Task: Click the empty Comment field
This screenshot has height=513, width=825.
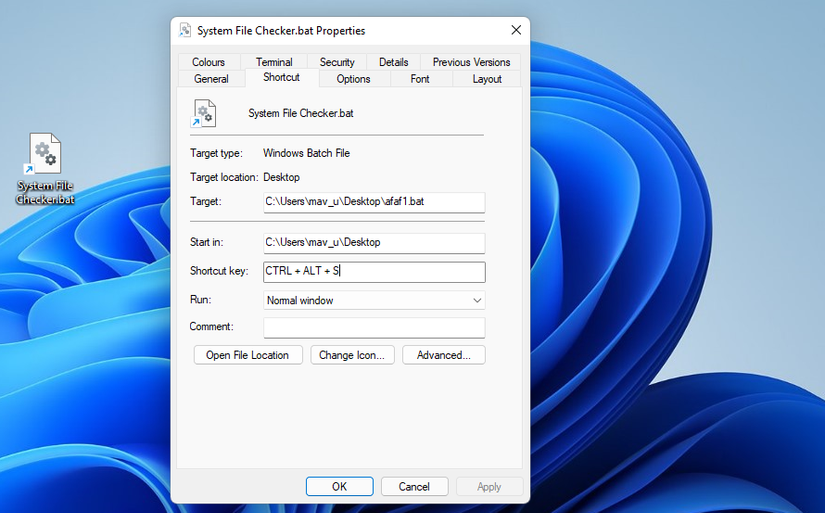Action: point(374,327)
